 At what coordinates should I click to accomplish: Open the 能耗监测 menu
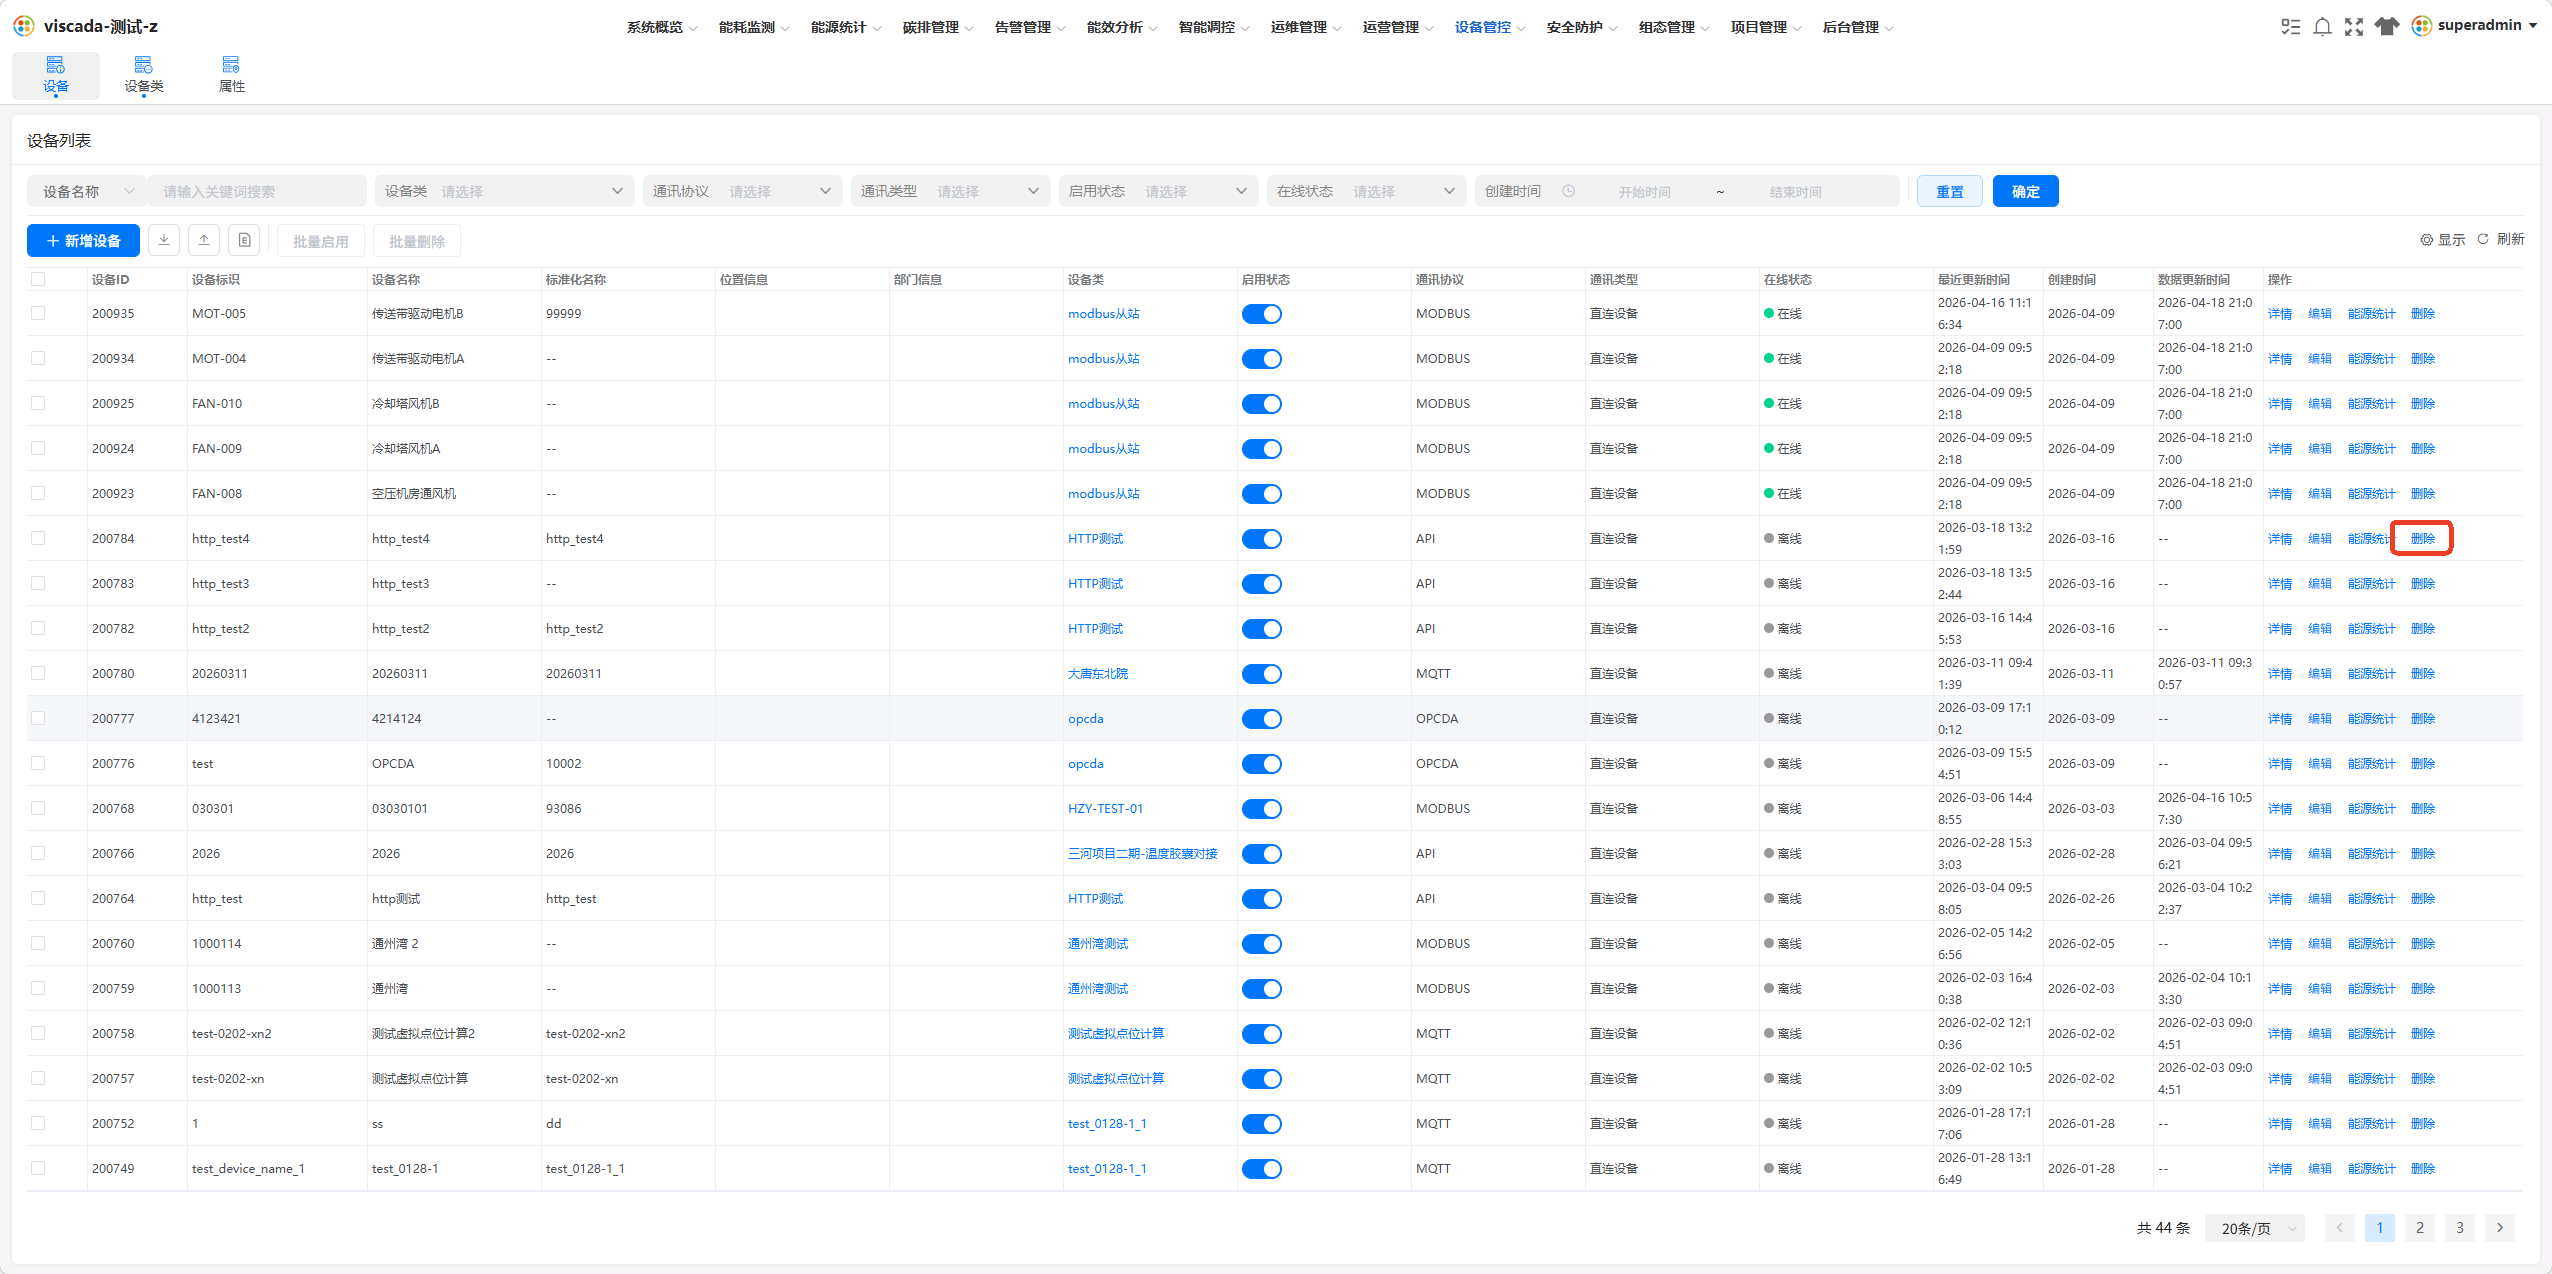[754, 27]
